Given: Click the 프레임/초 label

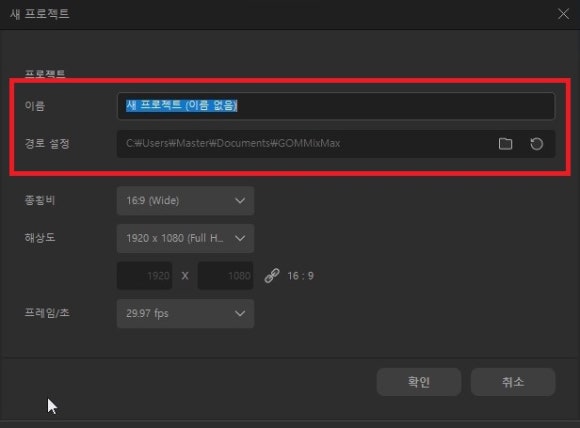Looking at the screenshot, I should [x=47, y=313].
